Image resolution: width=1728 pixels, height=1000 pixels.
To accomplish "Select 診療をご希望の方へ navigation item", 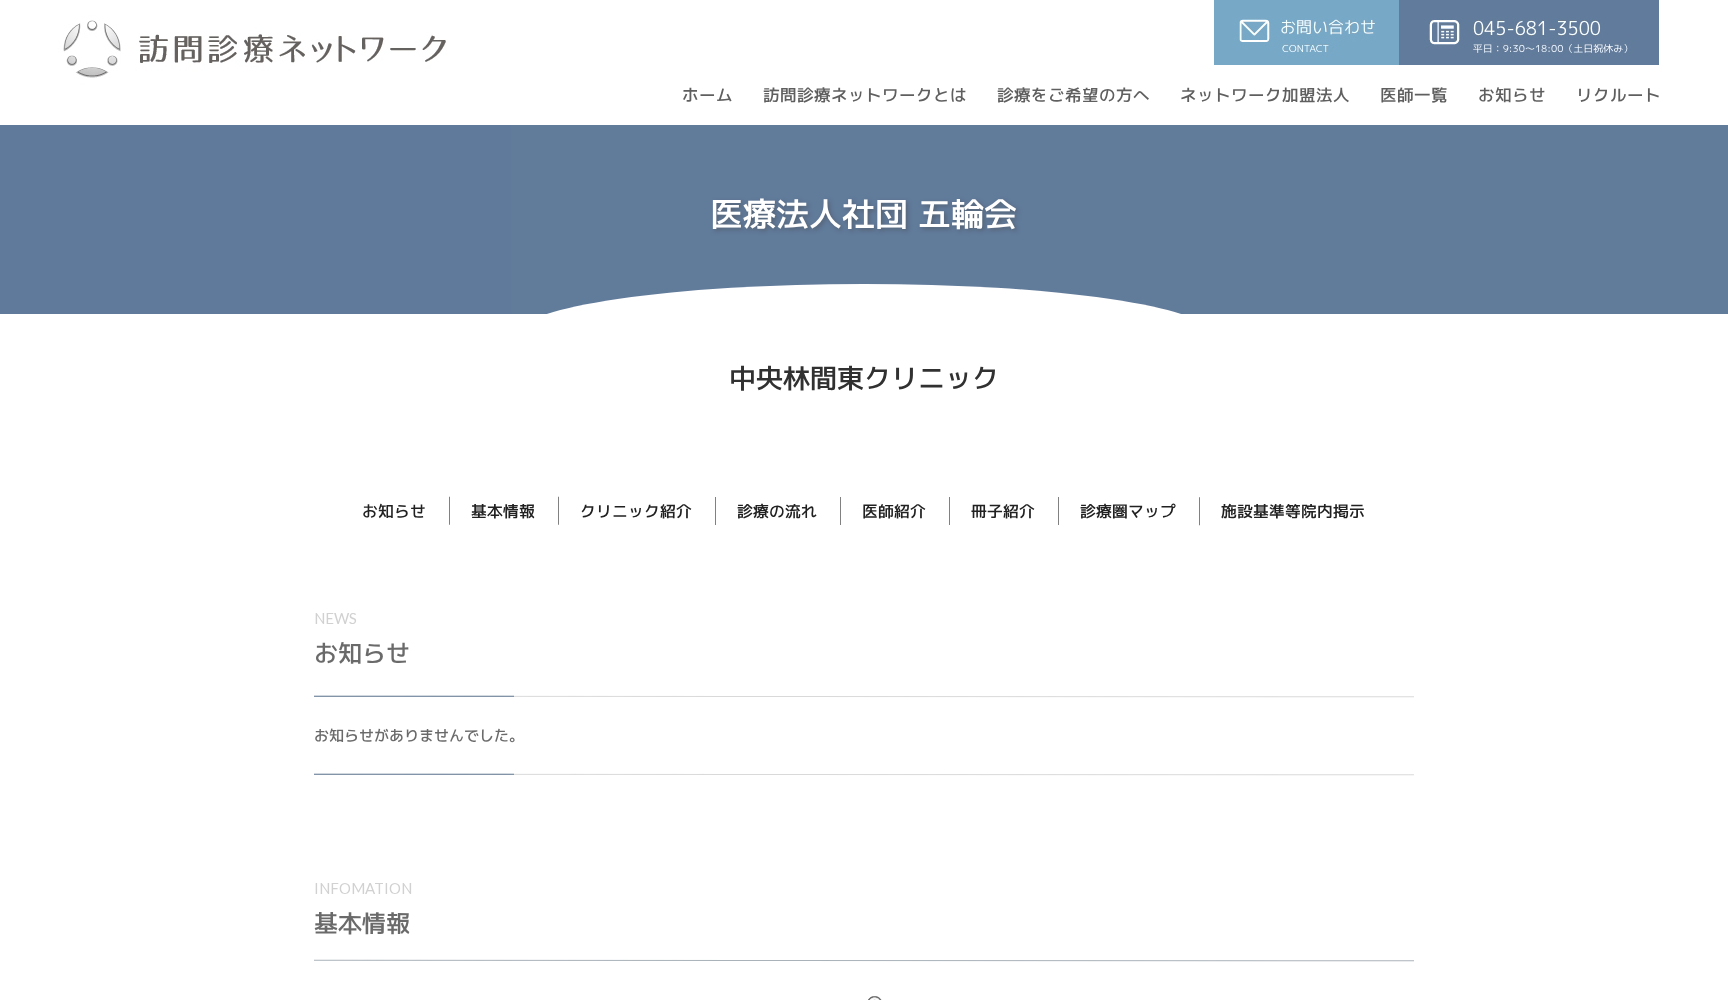I will [1071, 95].
